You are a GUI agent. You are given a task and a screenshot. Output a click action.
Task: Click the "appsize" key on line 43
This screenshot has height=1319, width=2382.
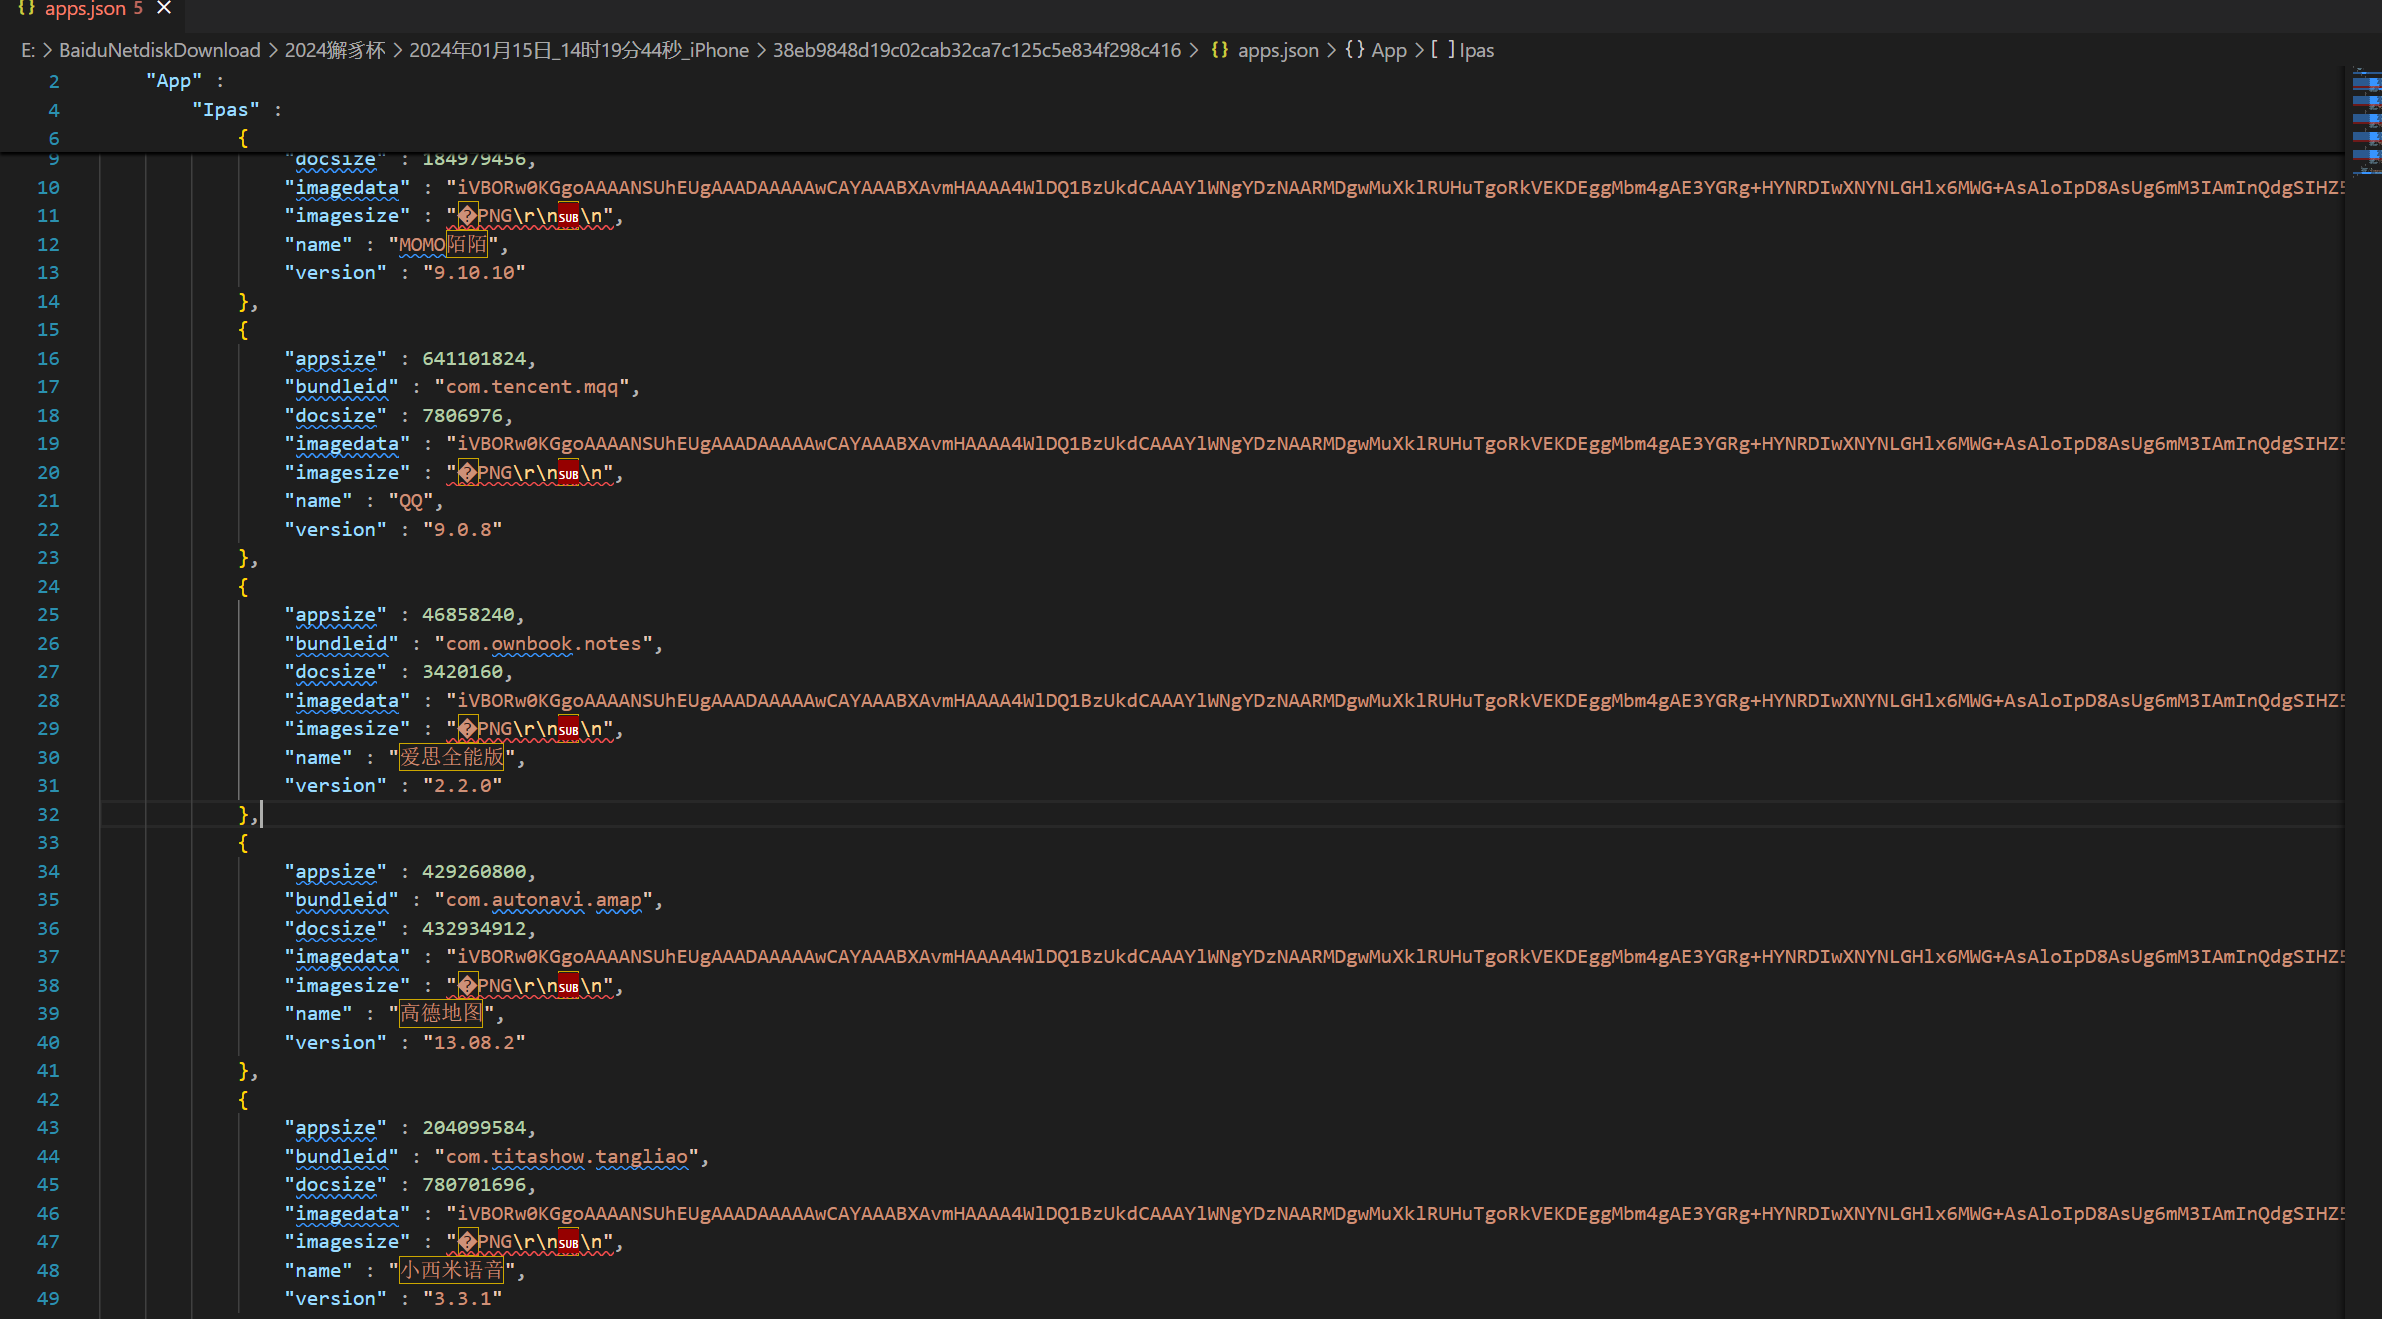click(335, 1128)
